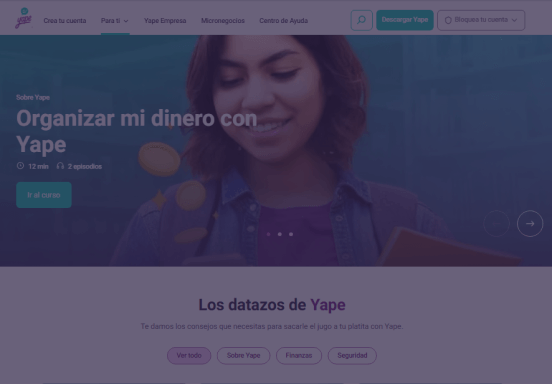Select the first carousel dot indicator
Image resolution: width=552 pixels, height=384 pixels.
coord(269,234)
